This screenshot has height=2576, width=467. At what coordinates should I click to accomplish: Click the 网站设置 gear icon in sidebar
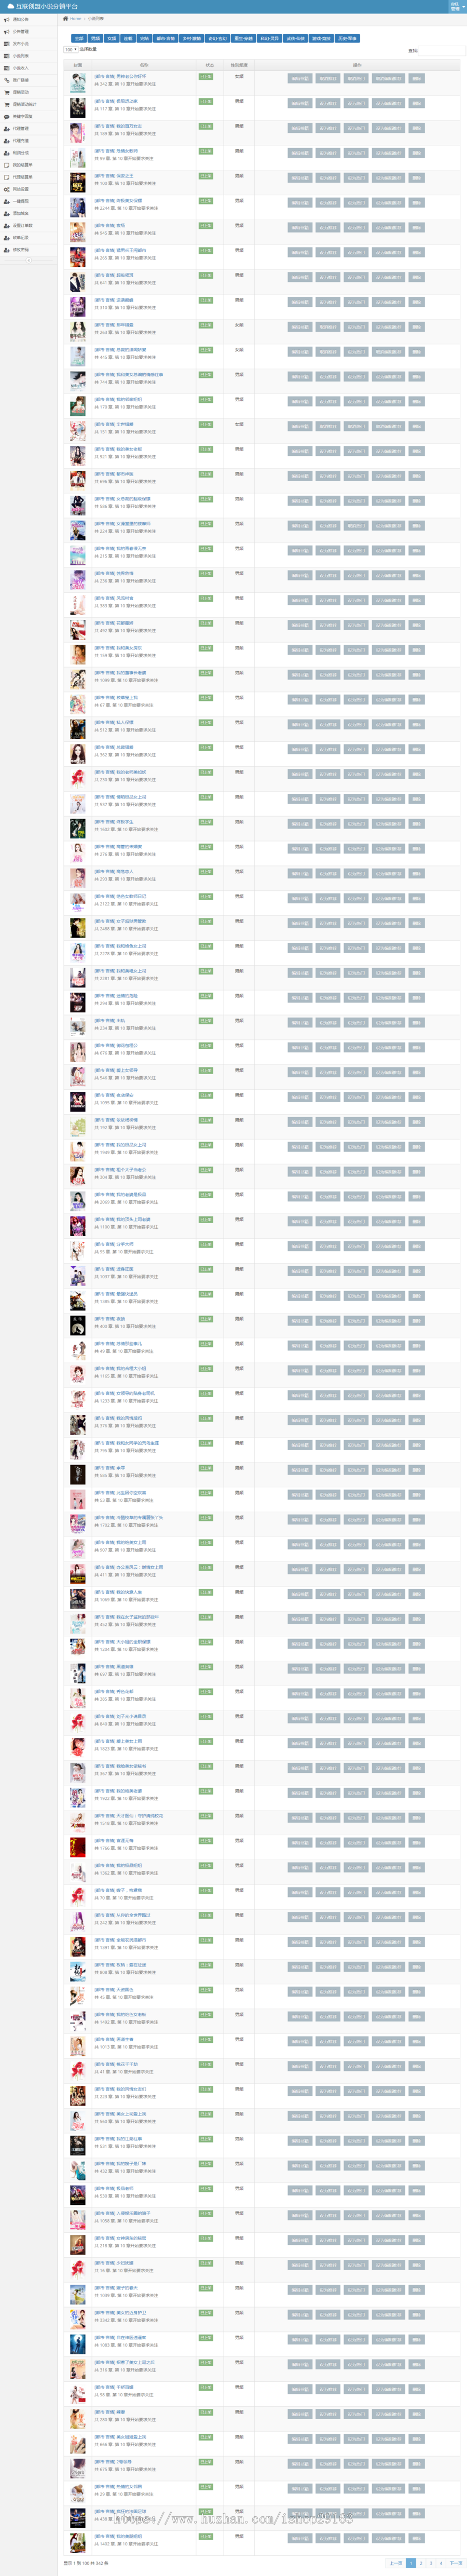pyautogui.click(x=7, y=189)
